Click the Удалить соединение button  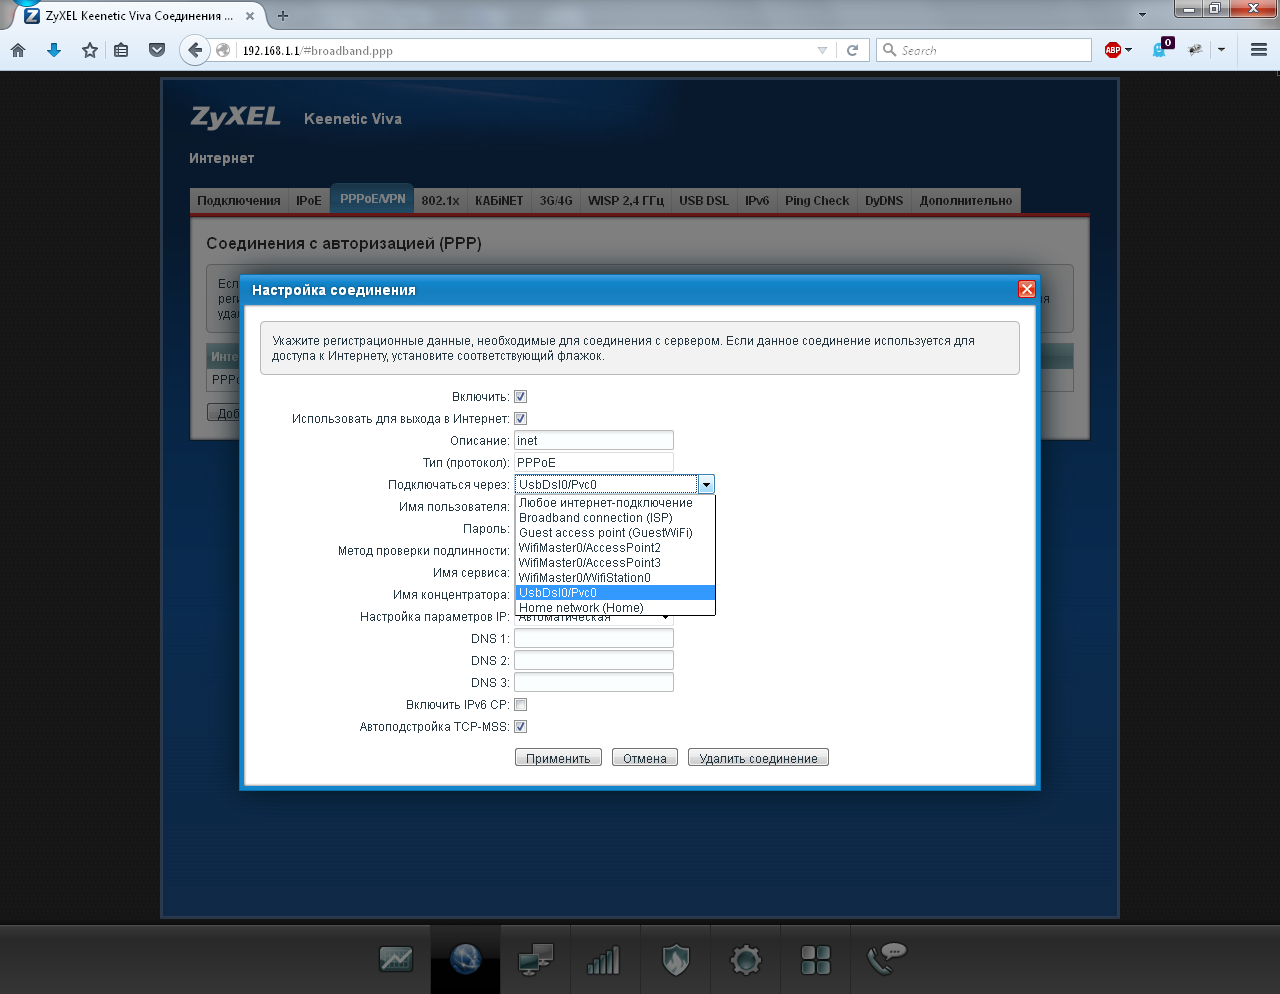pos(758,758)
